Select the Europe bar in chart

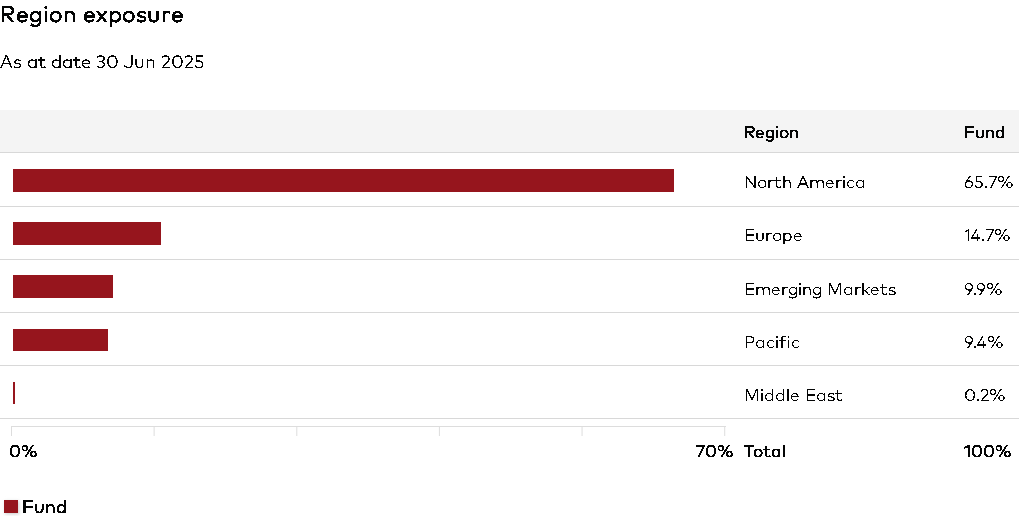click(87, 233)
